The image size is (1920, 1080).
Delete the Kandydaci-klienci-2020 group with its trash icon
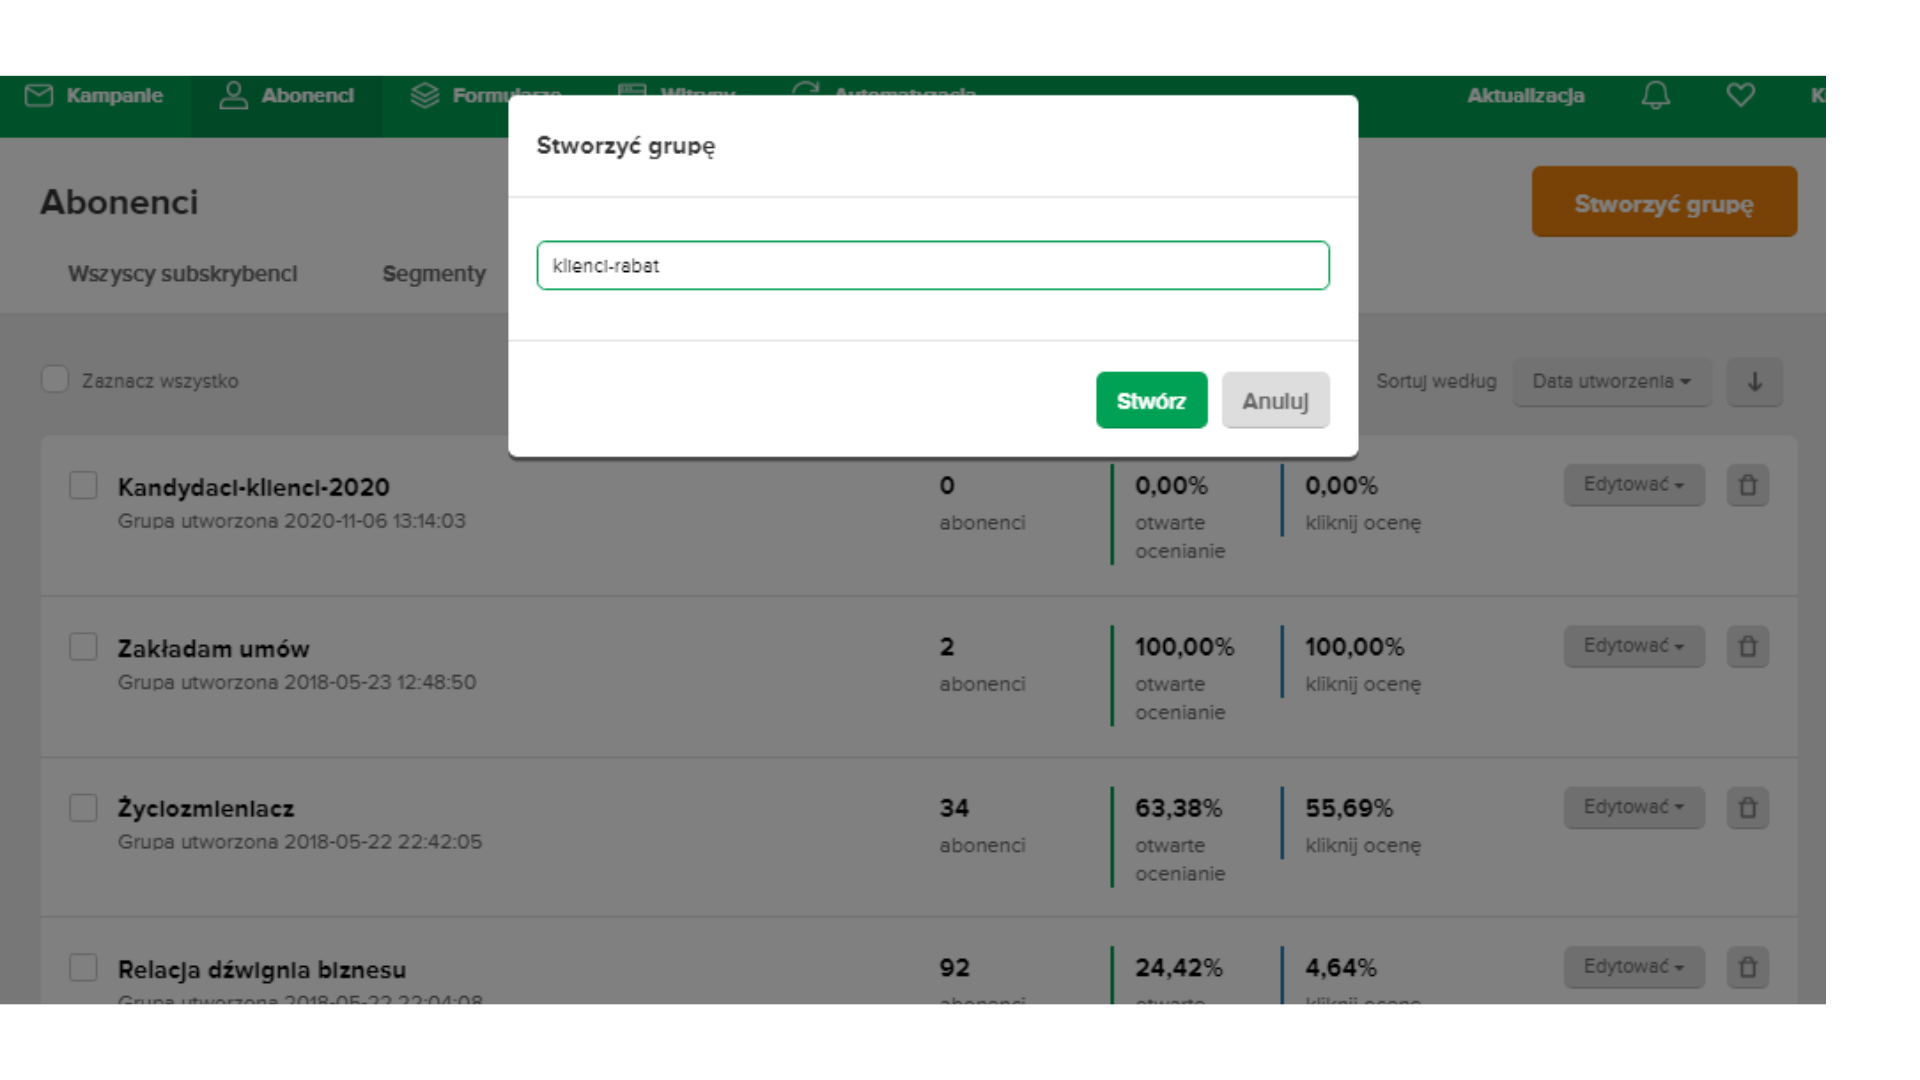[1747, 486]
